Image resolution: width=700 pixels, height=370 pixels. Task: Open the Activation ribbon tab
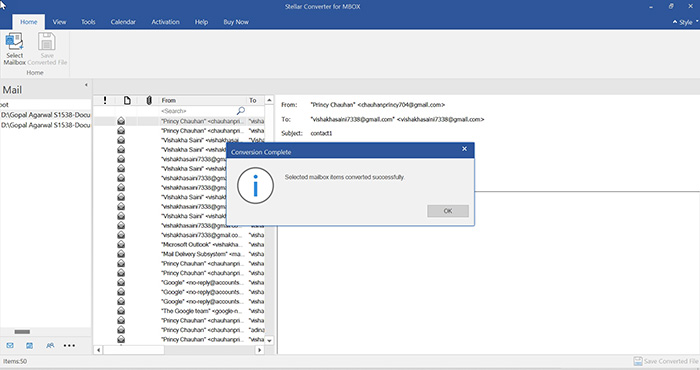[165, 22]
